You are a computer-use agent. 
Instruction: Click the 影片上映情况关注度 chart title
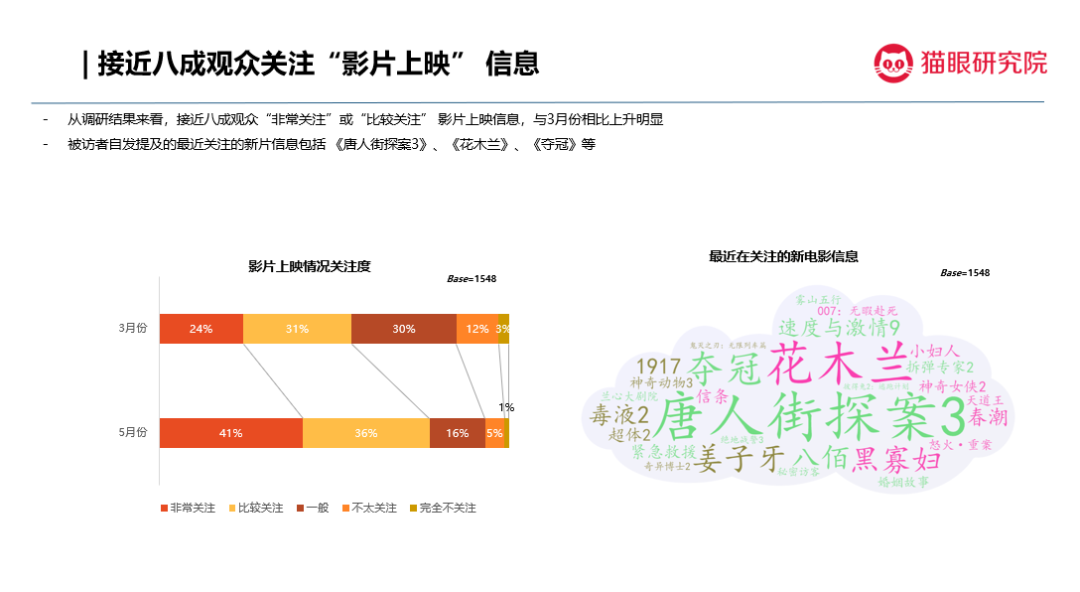click(309, 266)
